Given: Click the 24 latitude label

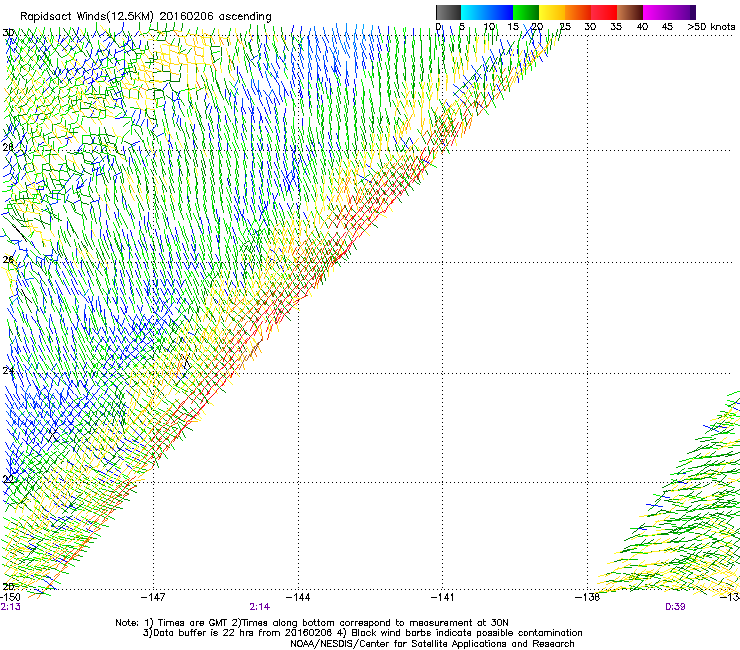Looking at the screenshot, I should tap(8, 371).
